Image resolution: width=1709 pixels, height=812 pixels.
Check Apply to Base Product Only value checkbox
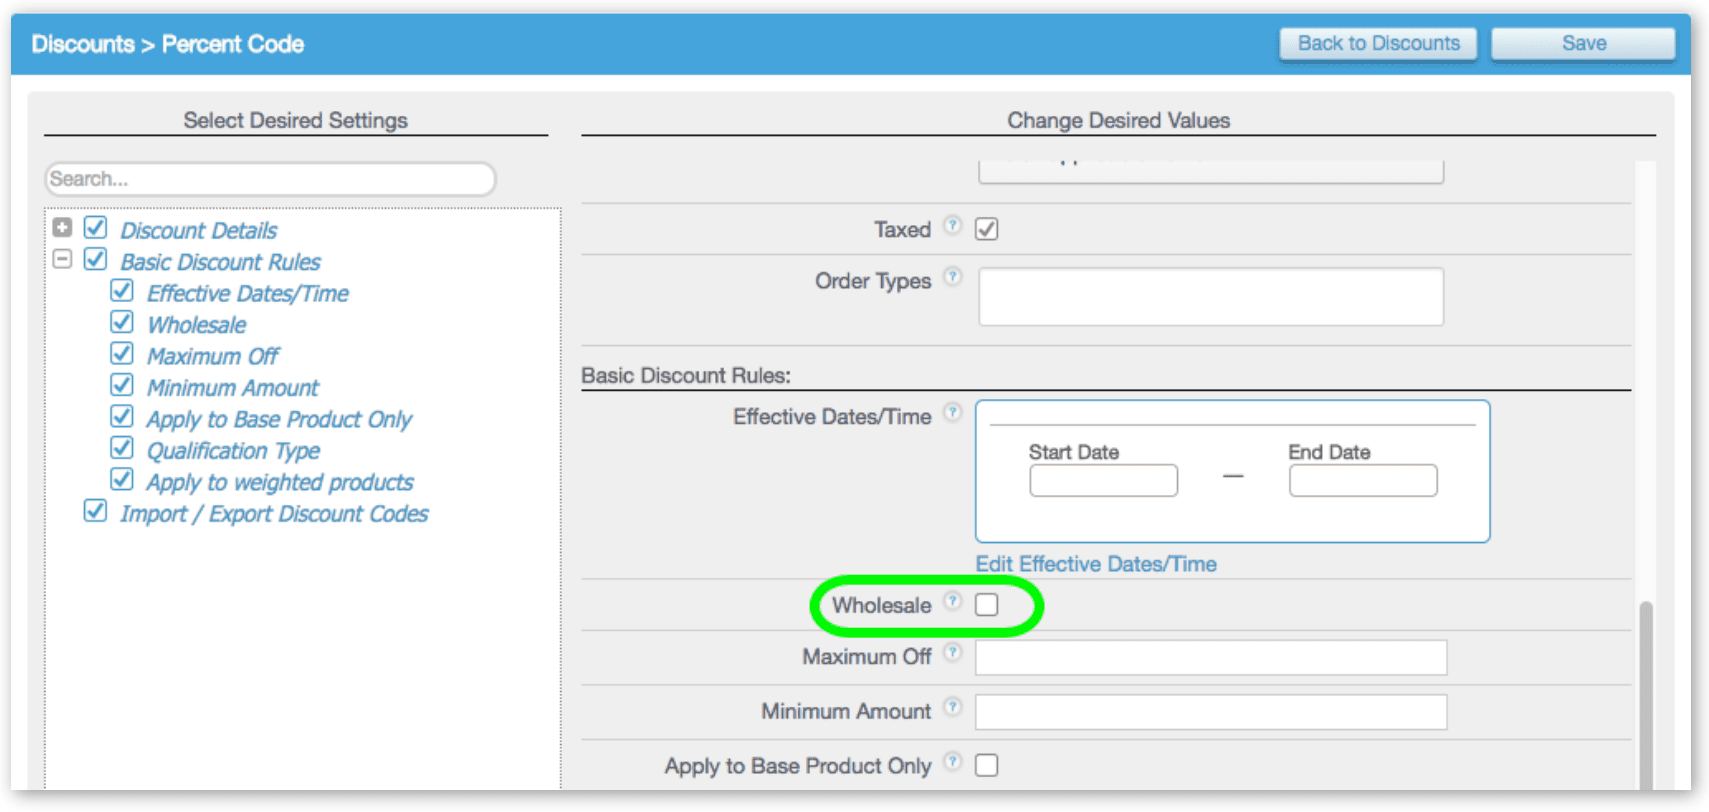986,765
